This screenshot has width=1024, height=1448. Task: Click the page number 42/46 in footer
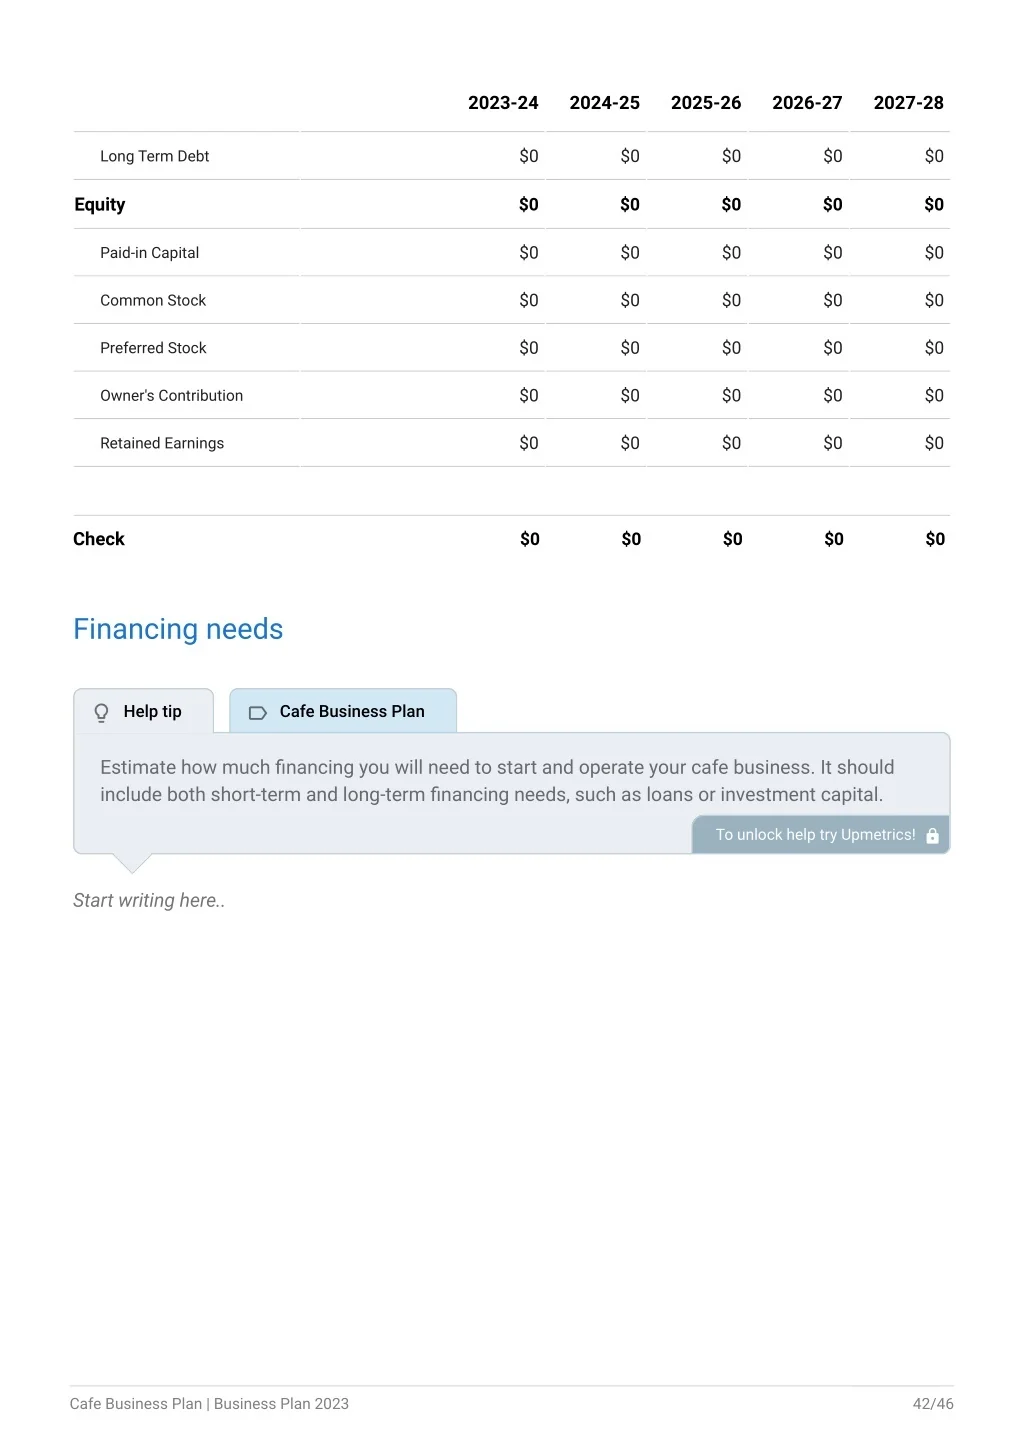coord(933,1404)
